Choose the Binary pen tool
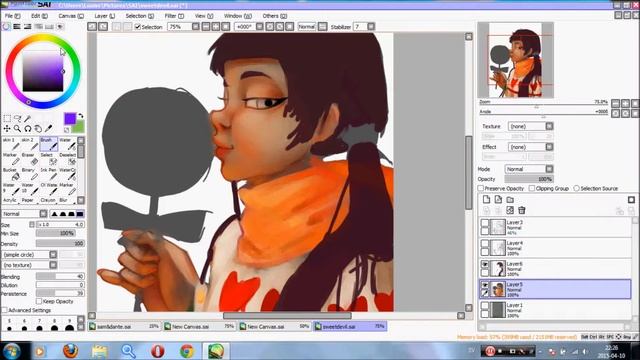This screenshot has width=640, height=360. coord(30,175)
